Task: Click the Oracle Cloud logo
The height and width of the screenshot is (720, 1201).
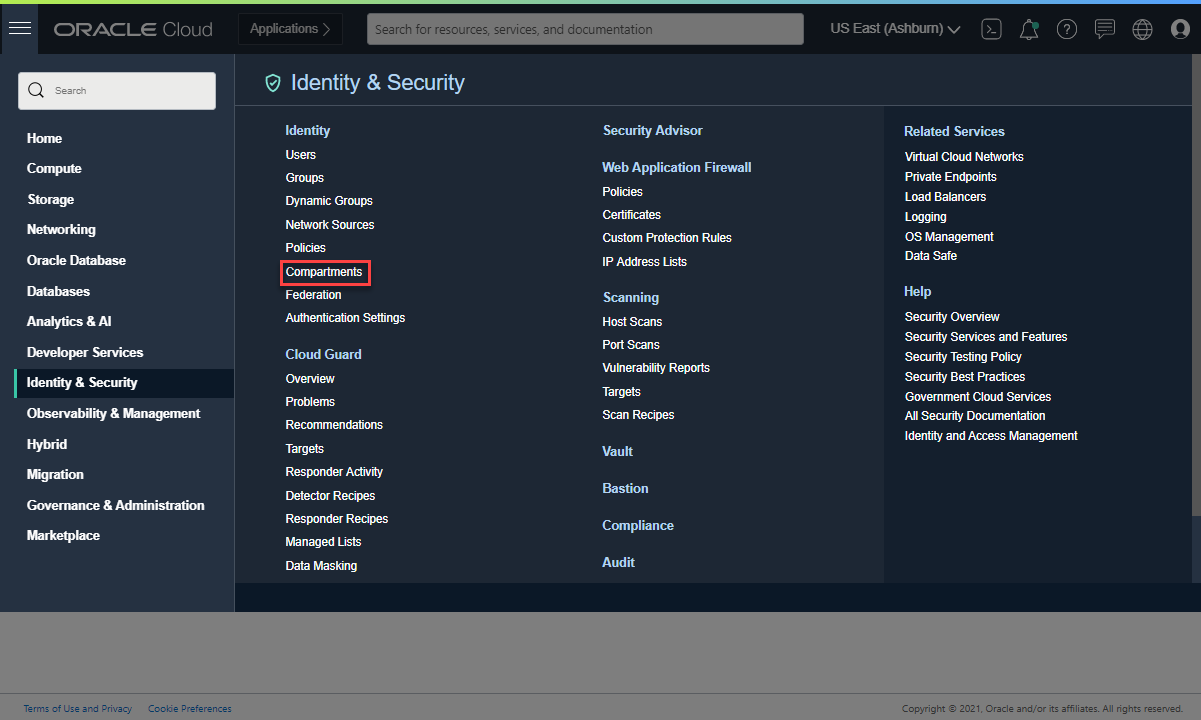Action: tap(133, 29)
